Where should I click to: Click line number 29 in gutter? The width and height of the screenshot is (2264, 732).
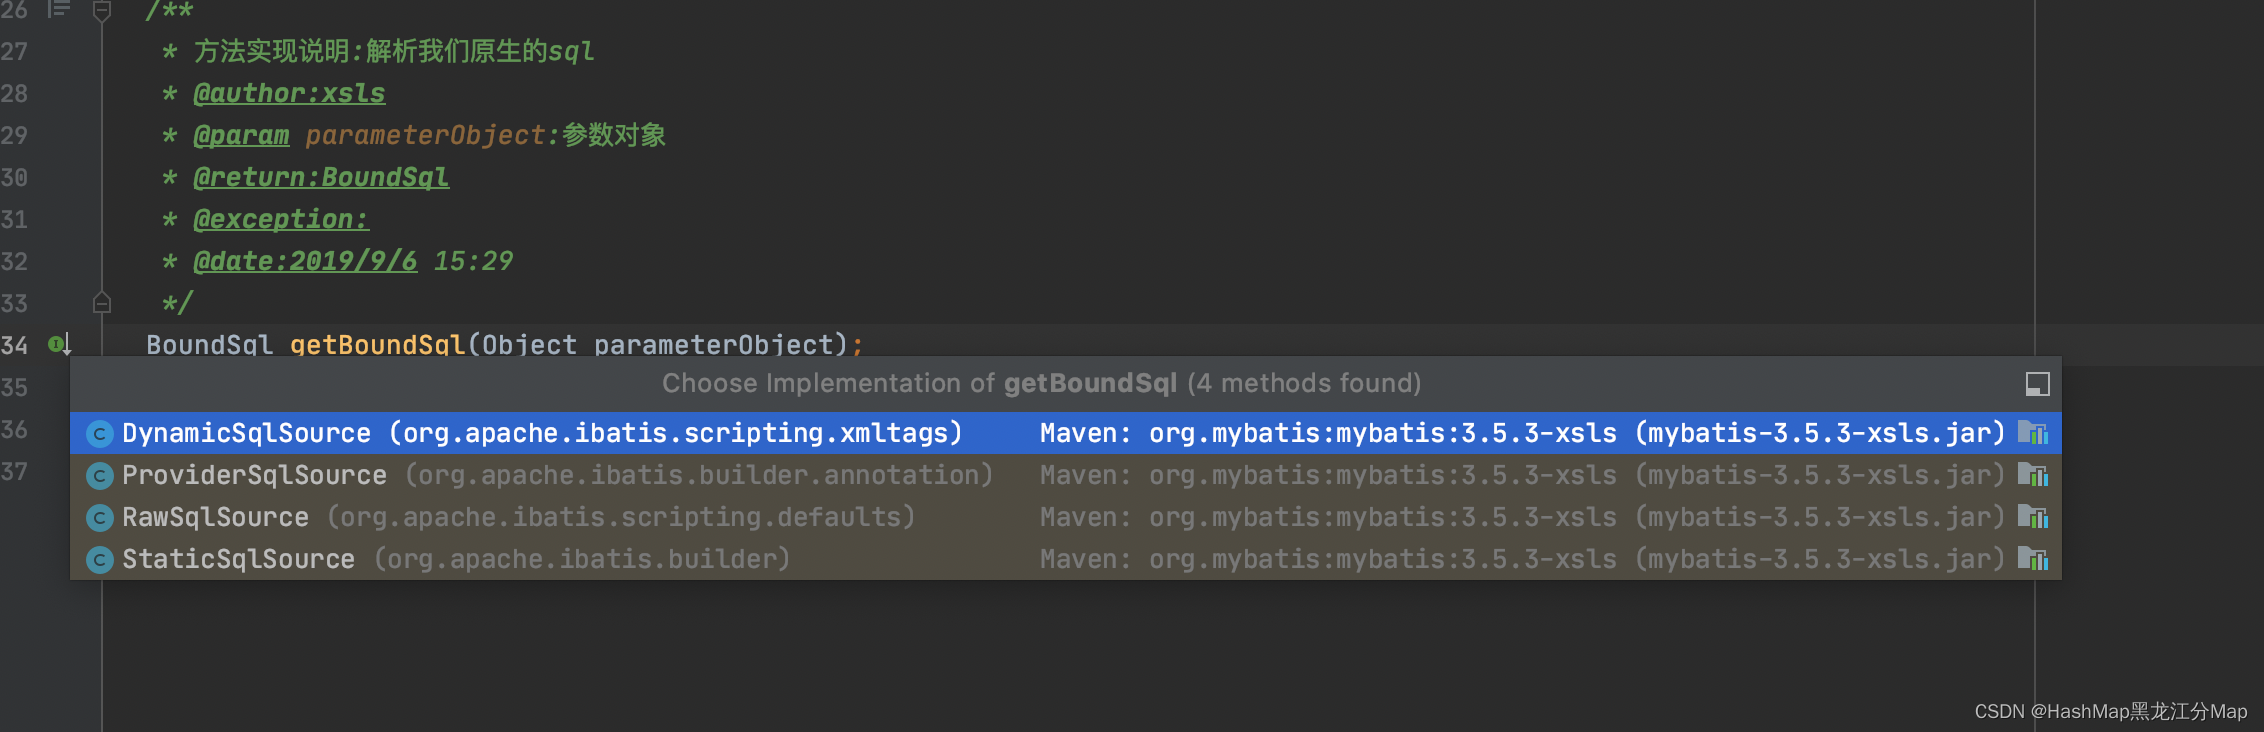click(14, 135)
